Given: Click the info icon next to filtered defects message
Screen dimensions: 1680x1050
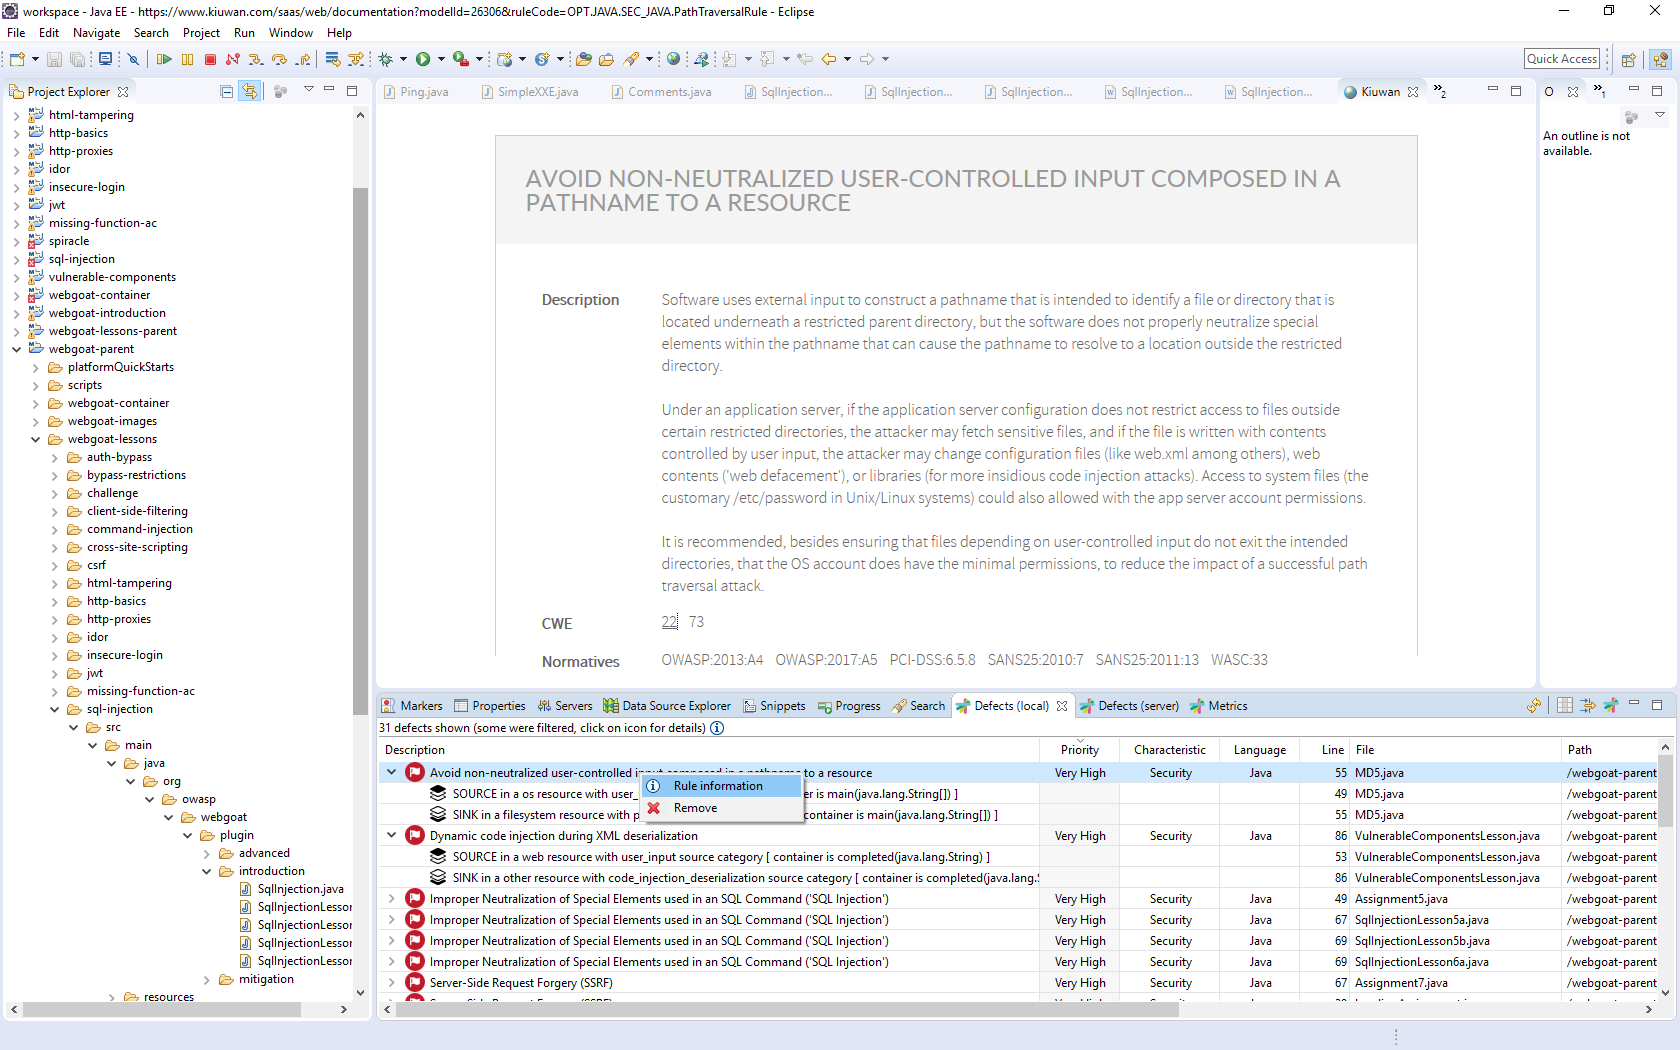Looking at the screenshot, I should tap(716, 728).
